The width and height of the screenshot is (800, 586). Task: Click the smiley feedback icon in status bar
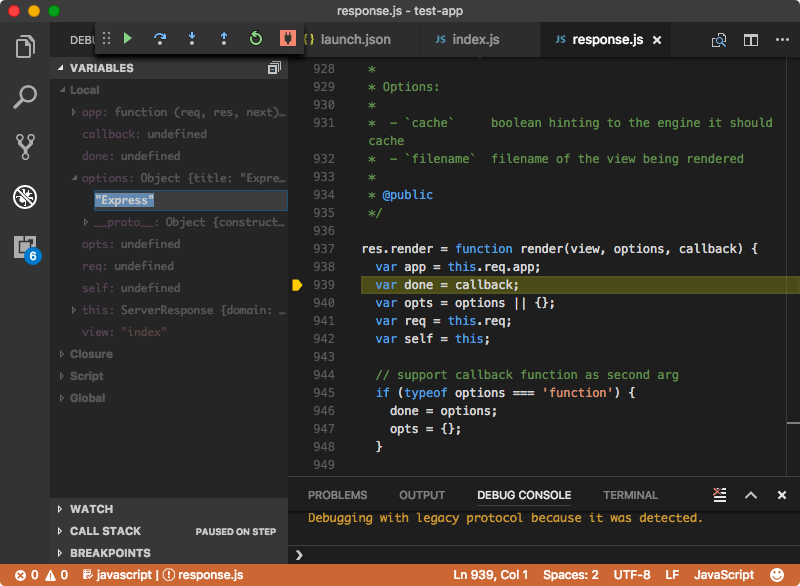[777, 575]
